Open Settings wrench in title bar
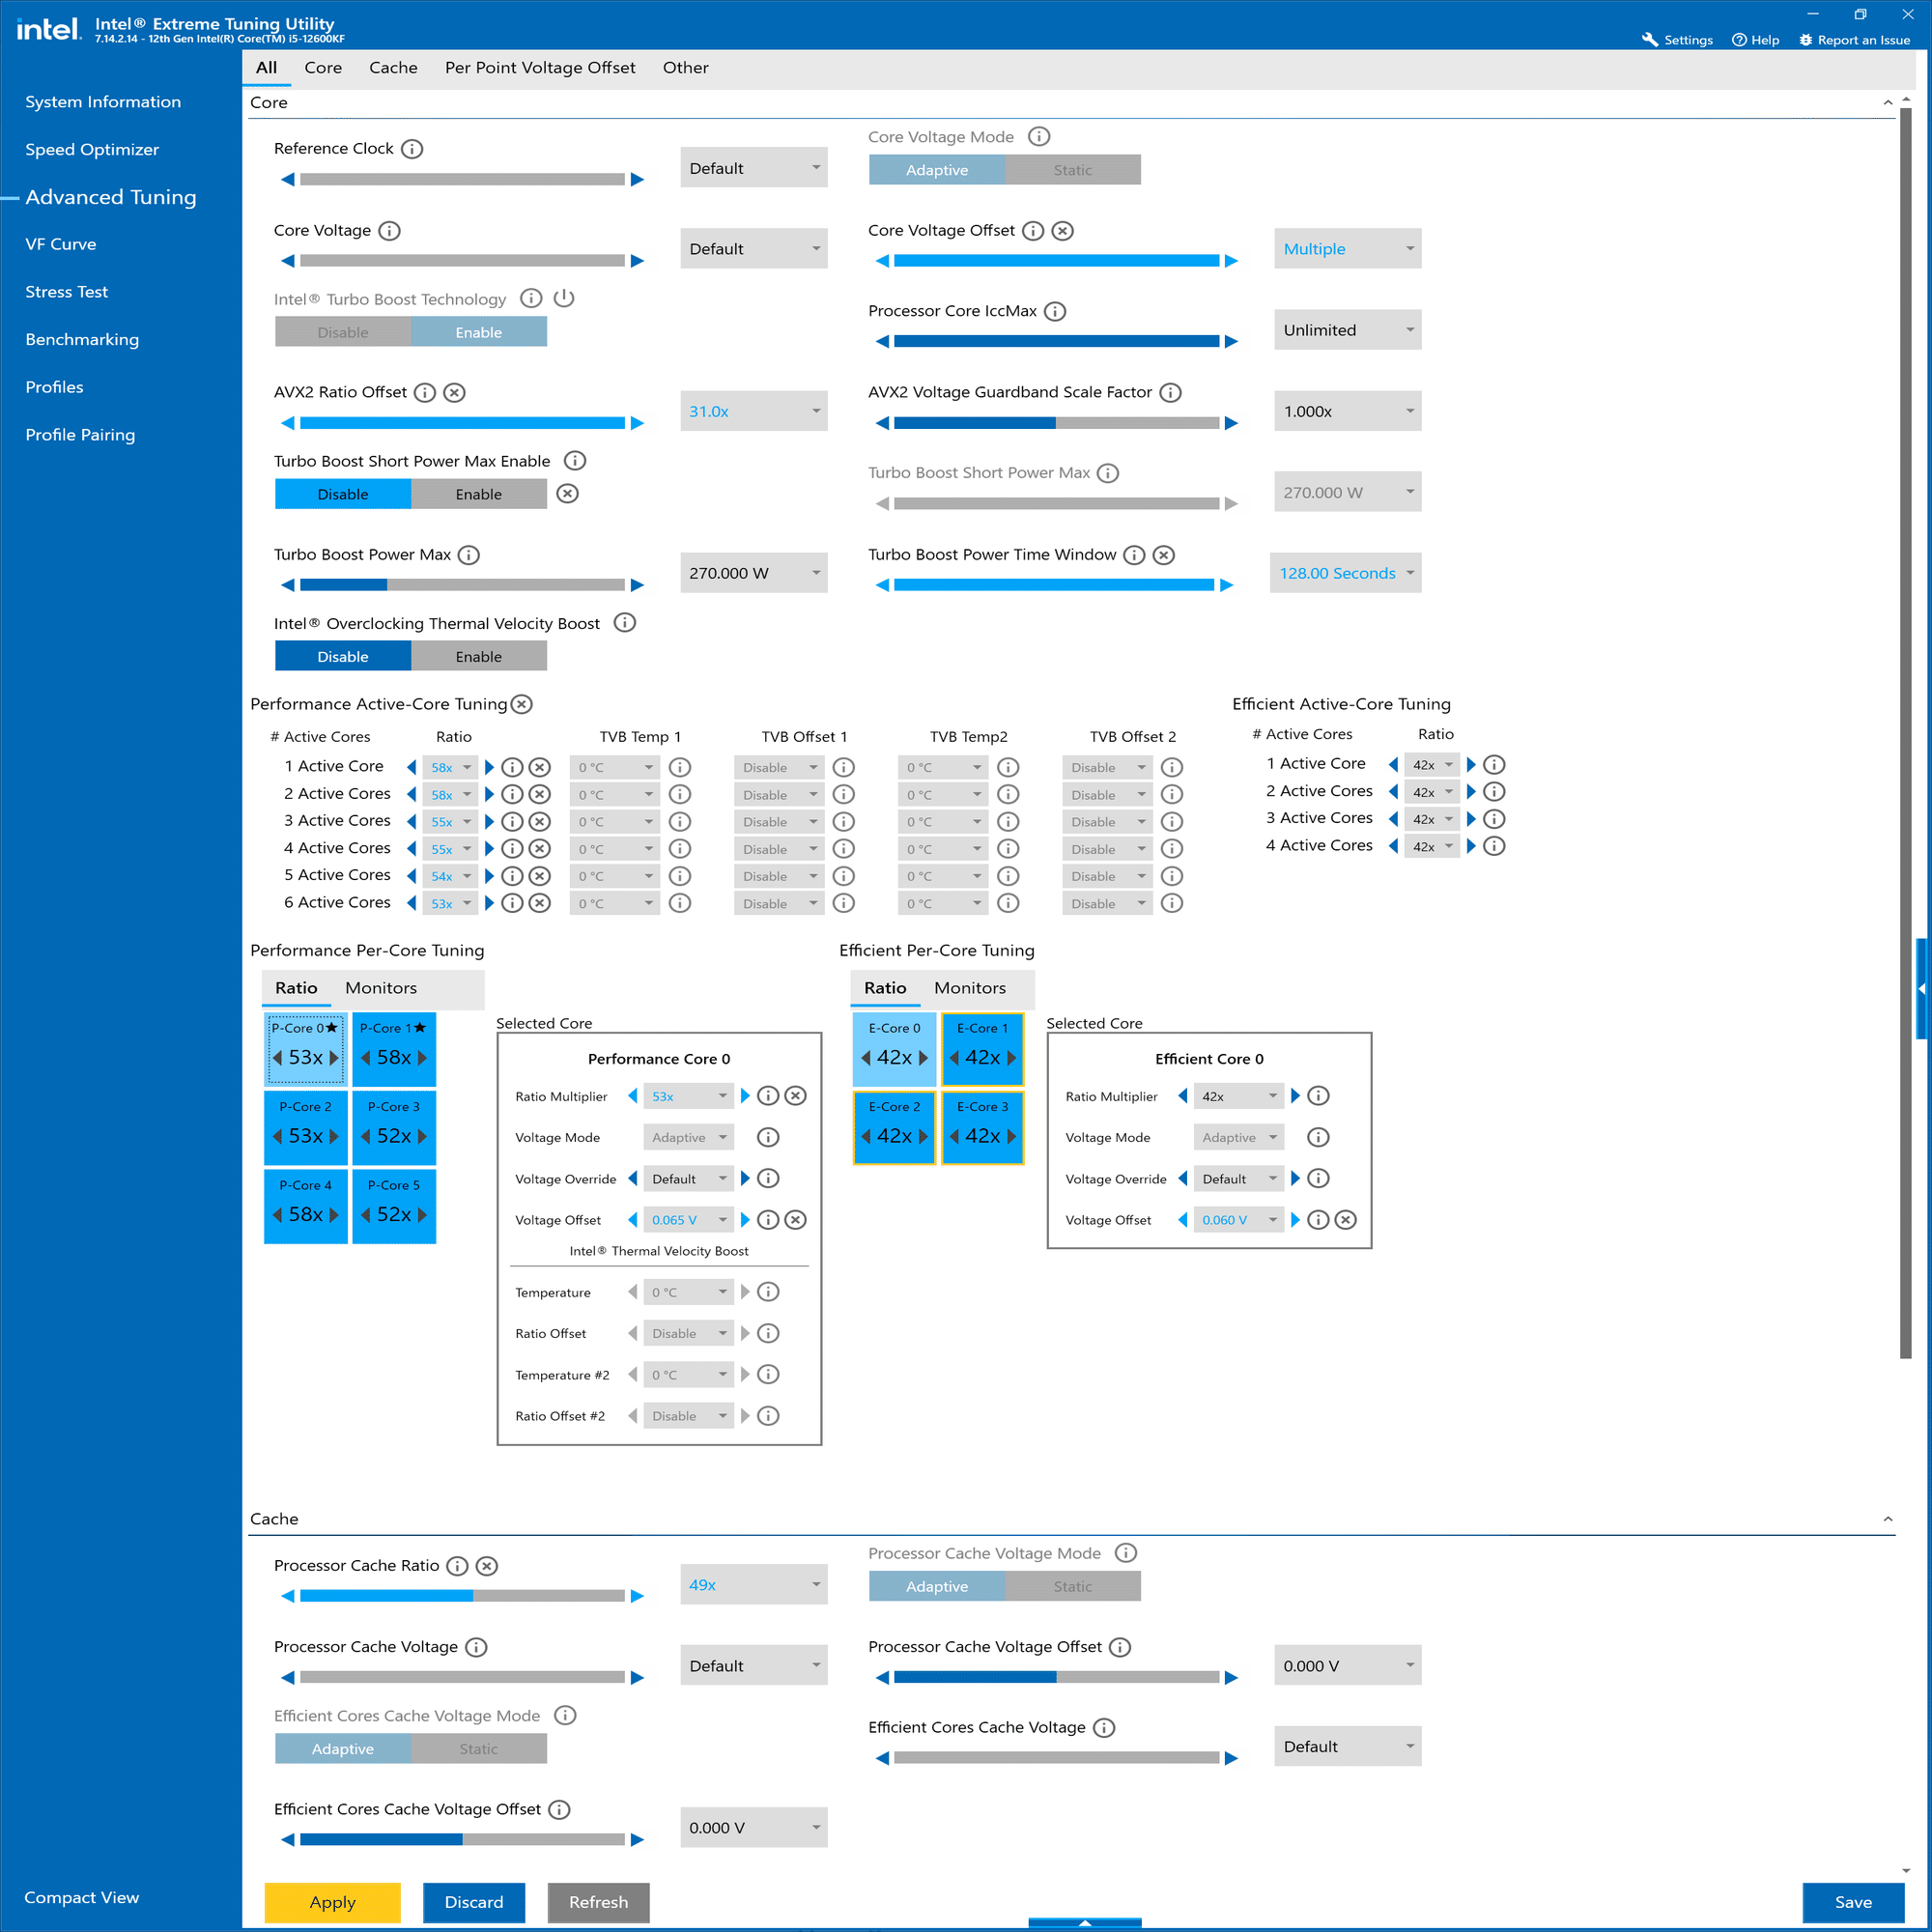This screenshot has height=1932, width=1932. click(x=1650, y=40)
